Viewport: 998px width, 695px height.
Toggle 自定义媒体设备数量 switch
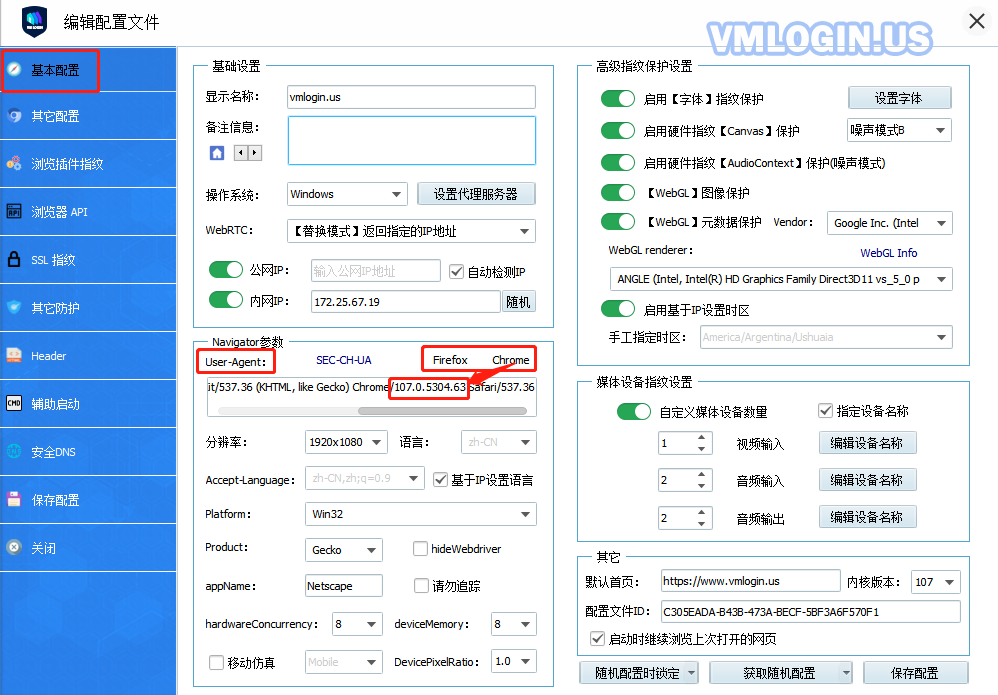coord(634,412)
